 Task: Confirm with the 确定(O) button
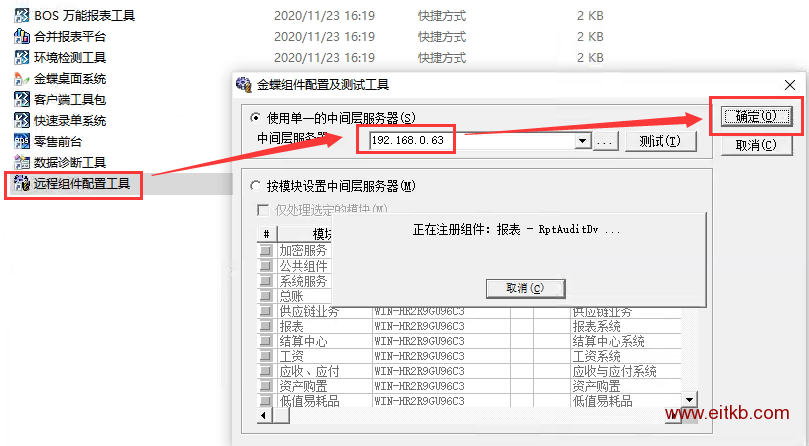click(x=756, y=116)
